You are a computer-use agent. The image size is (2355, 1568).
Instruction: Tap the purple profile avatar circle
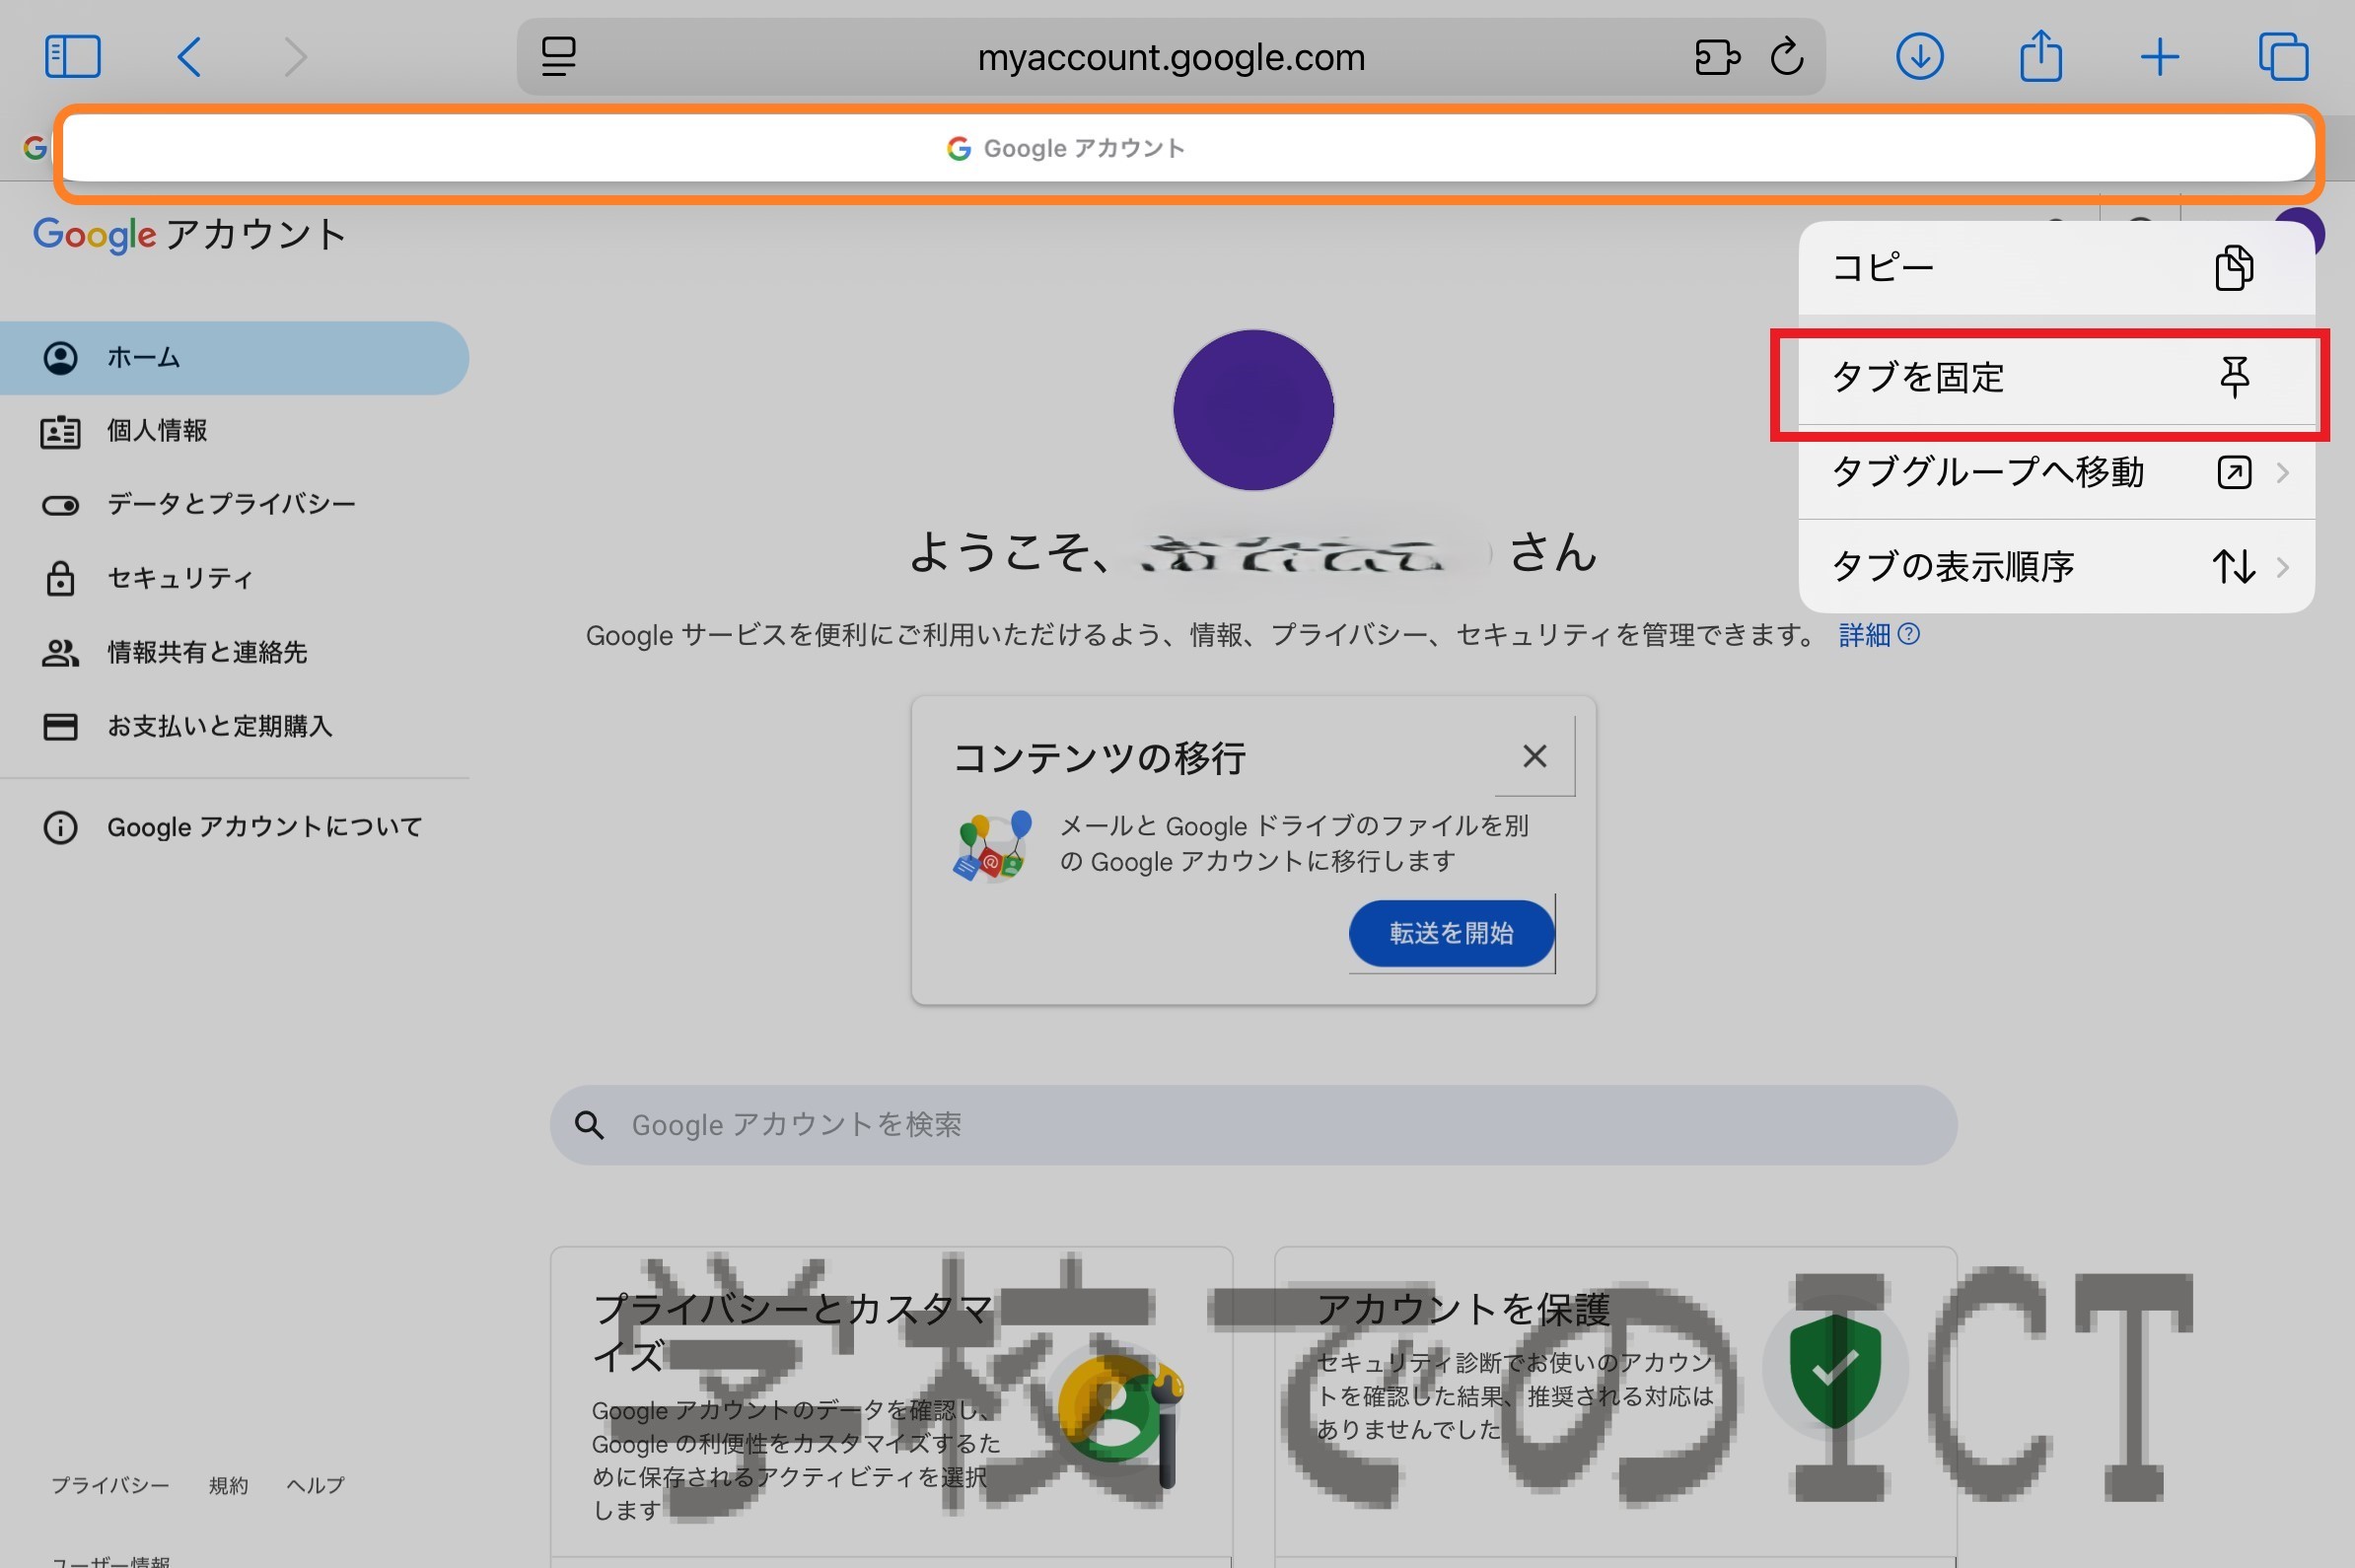[1253, 410]
